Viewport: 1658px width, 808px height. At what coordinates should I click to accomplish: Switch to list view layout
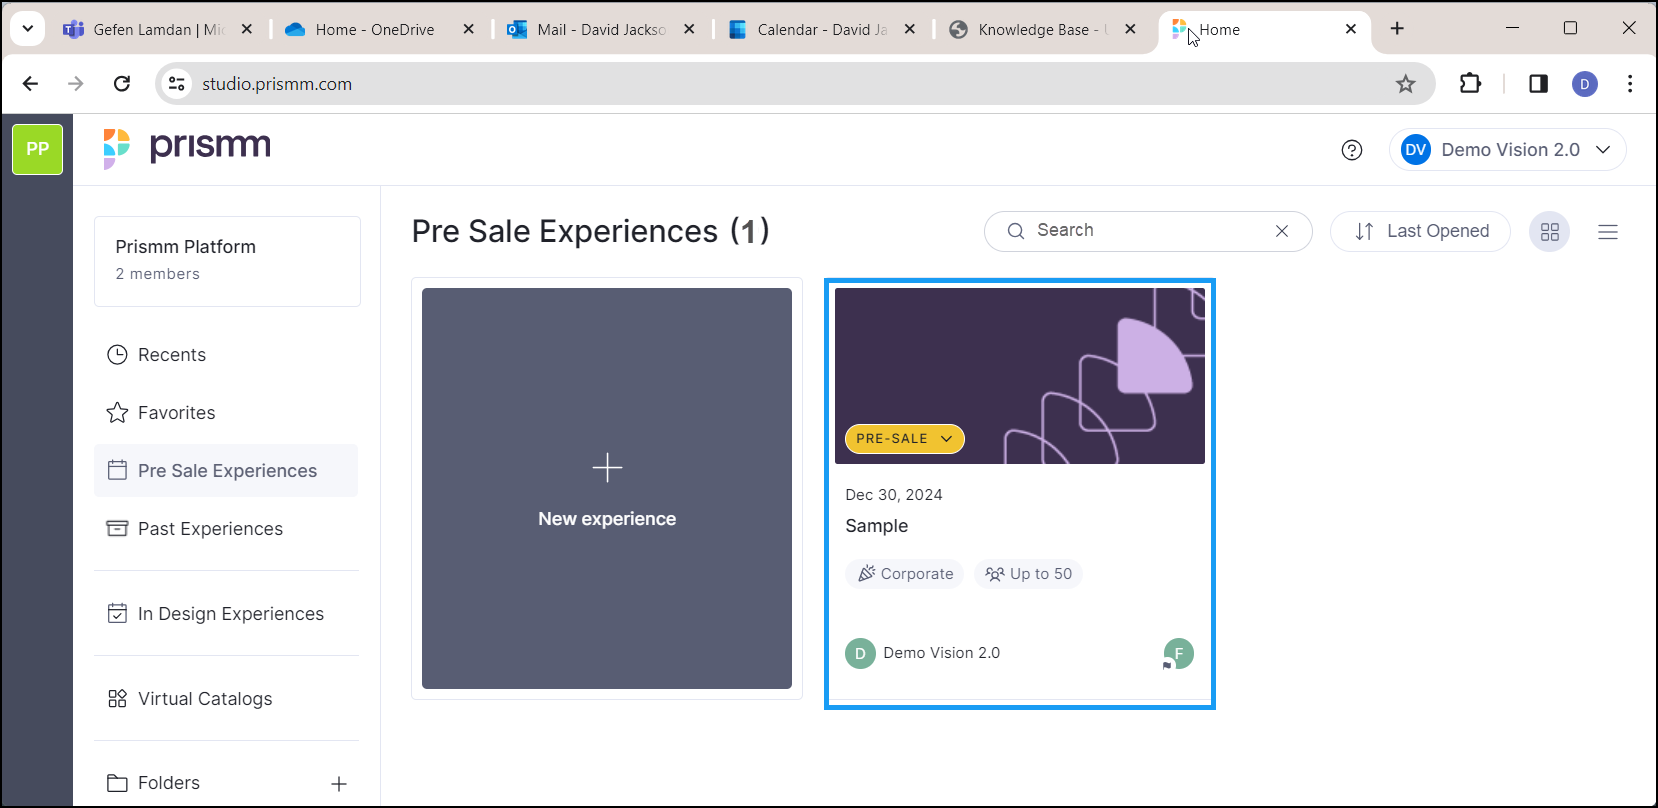click(x=1607, y=232)
